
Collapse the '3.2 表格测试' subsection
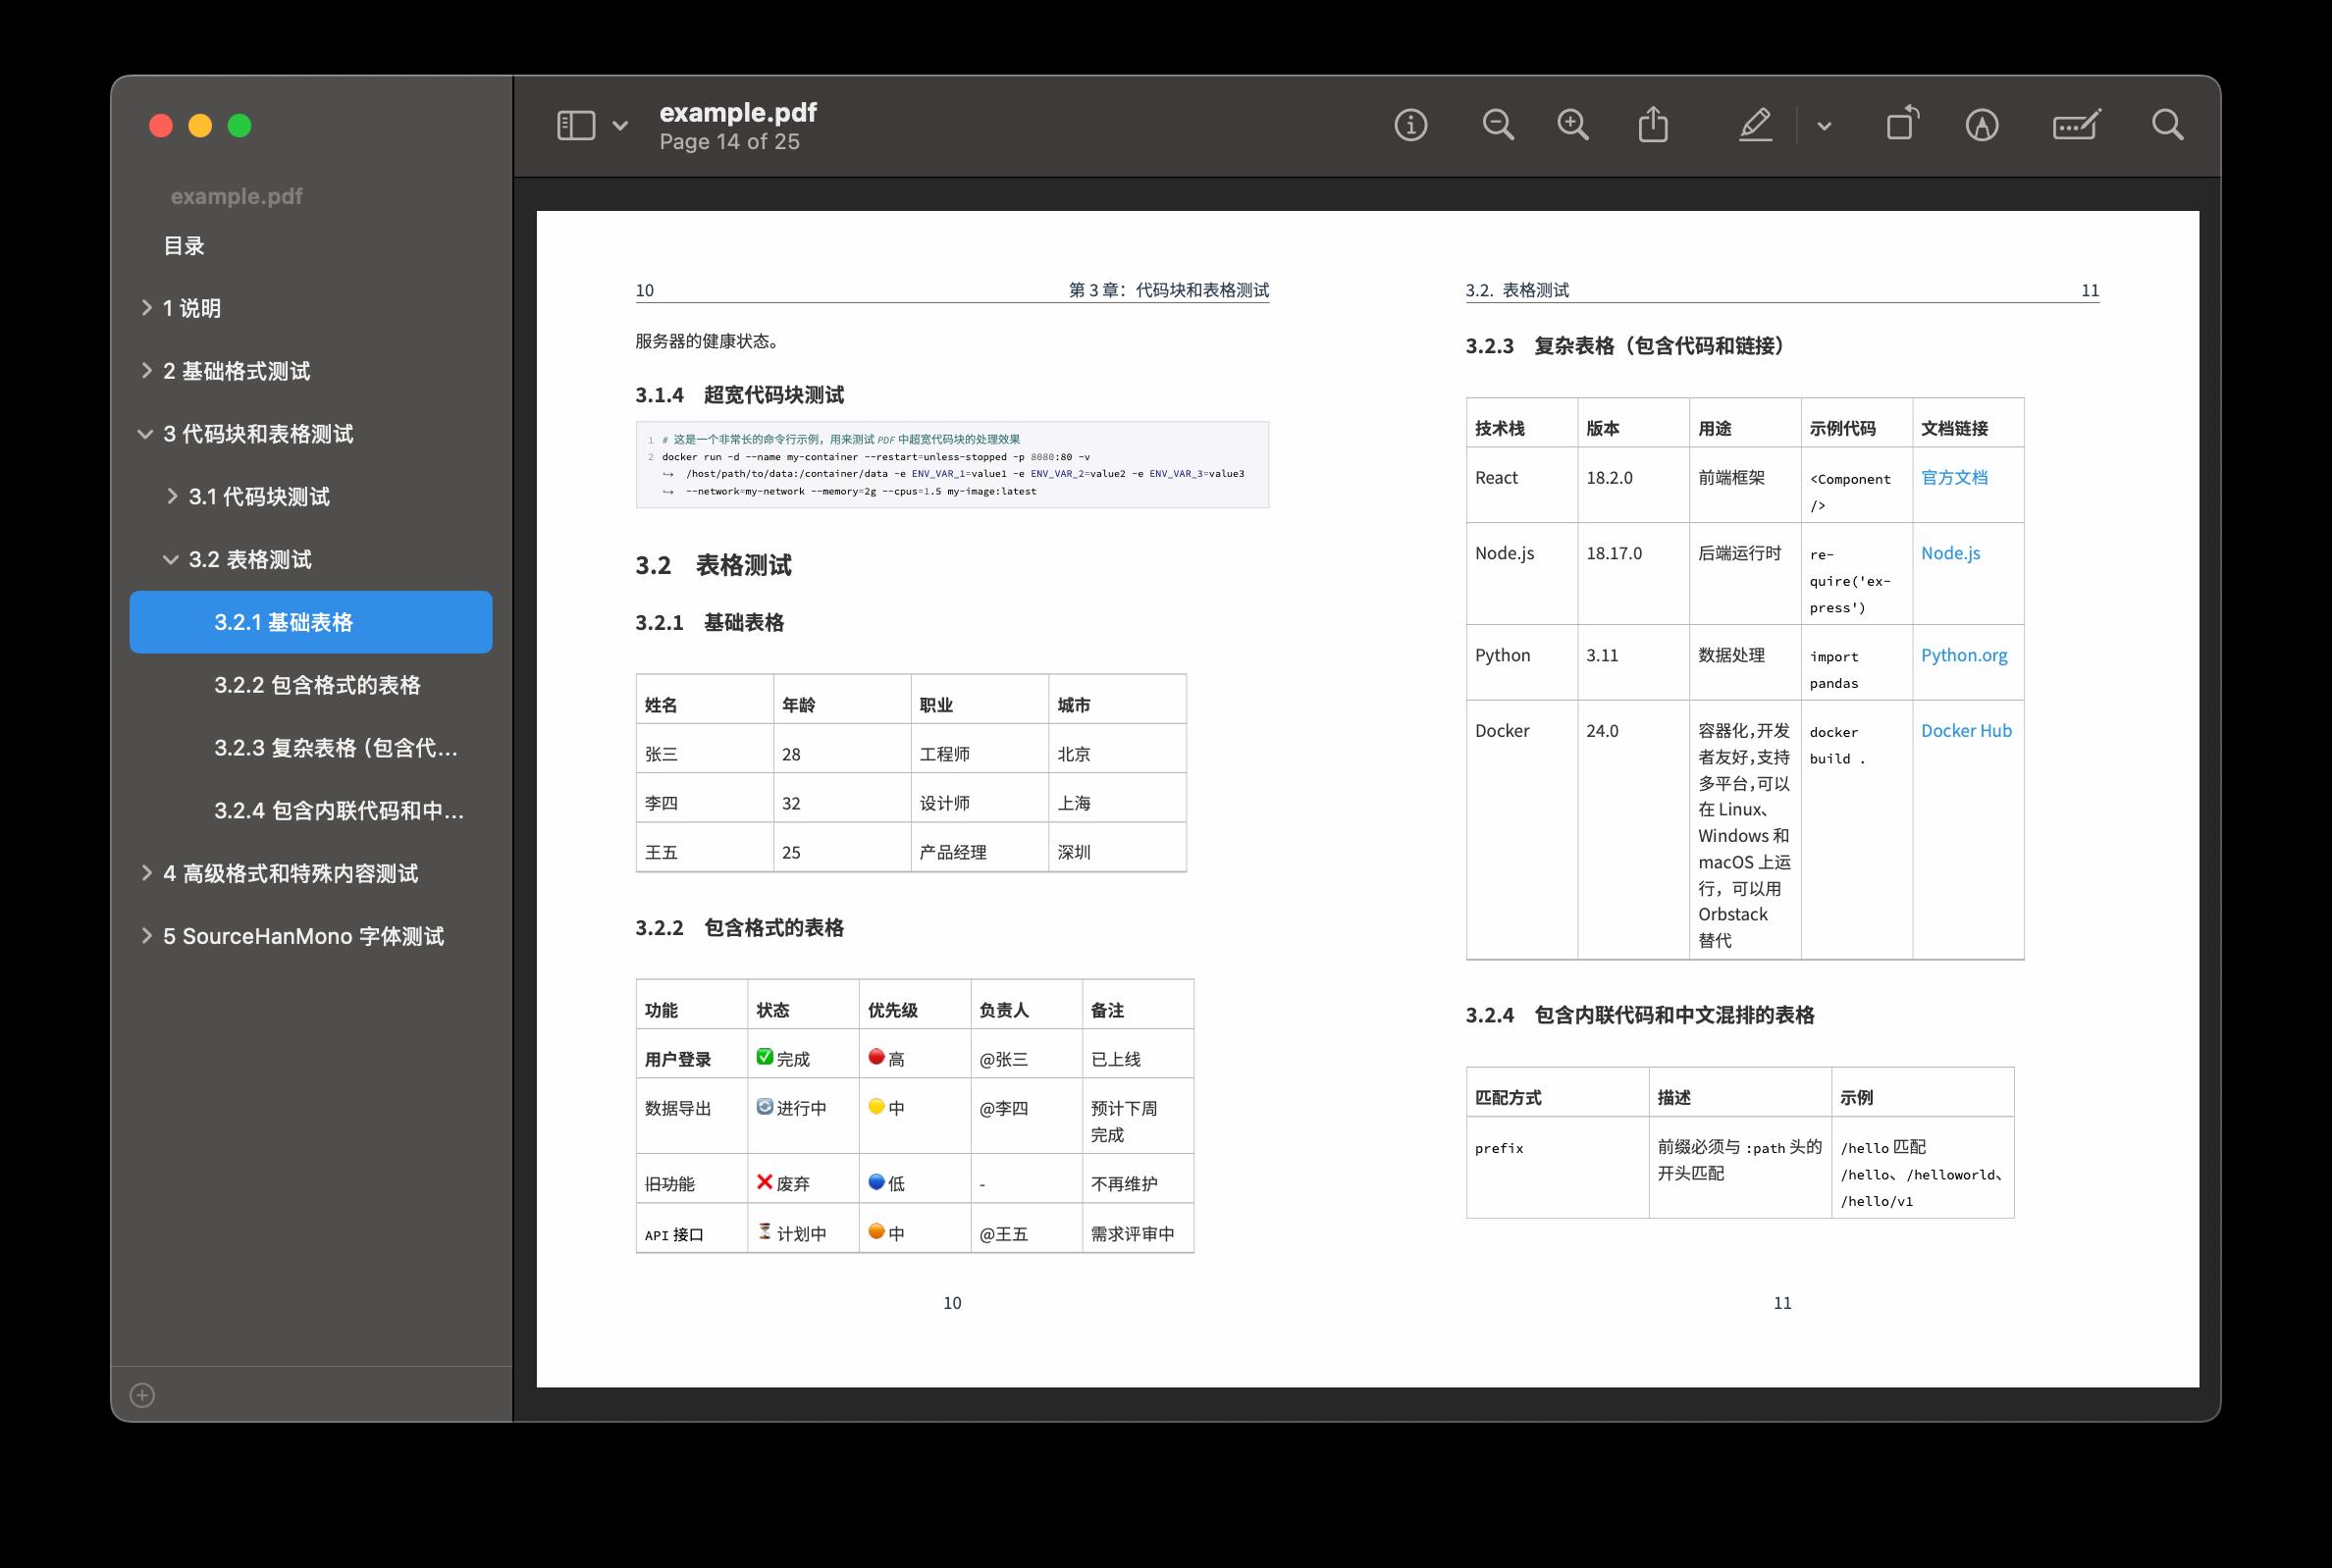171,560
